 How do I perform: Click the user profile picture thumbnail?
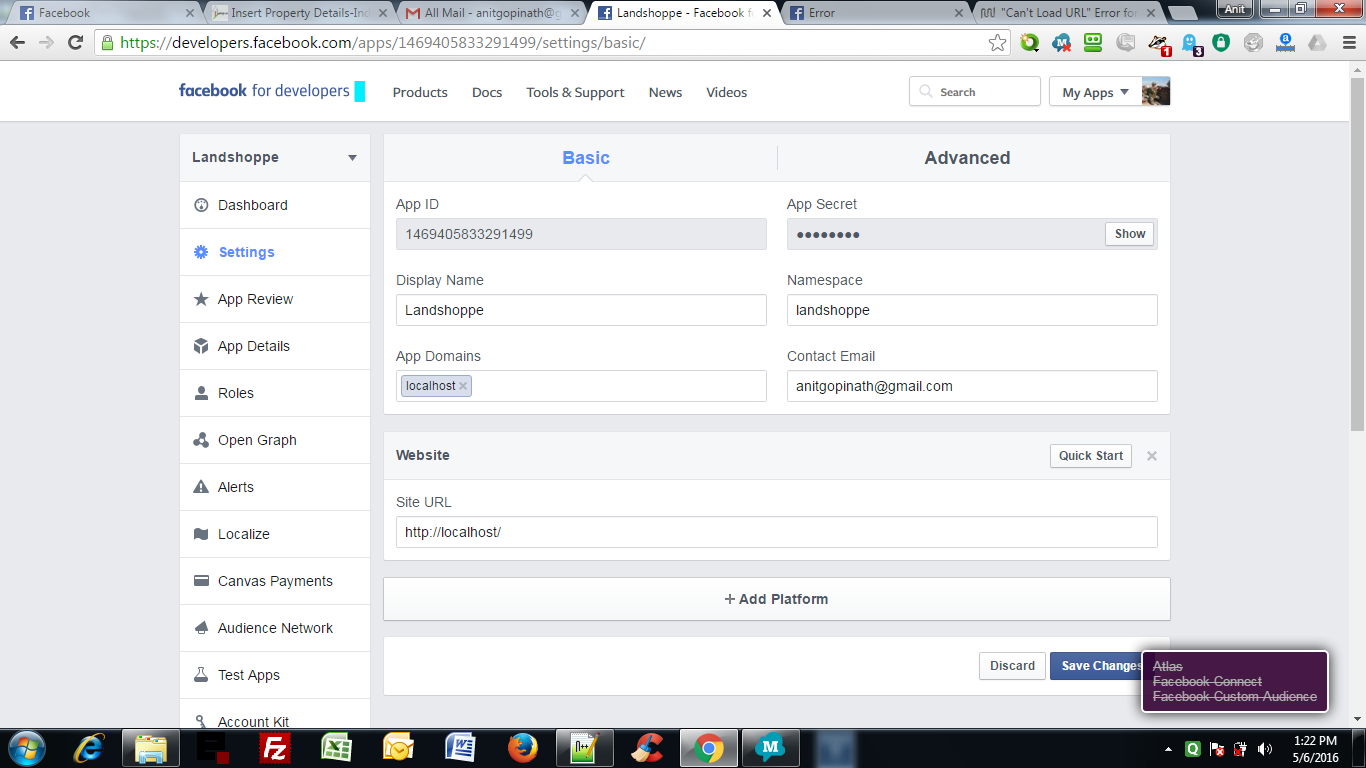click(x=1156, y=92)
